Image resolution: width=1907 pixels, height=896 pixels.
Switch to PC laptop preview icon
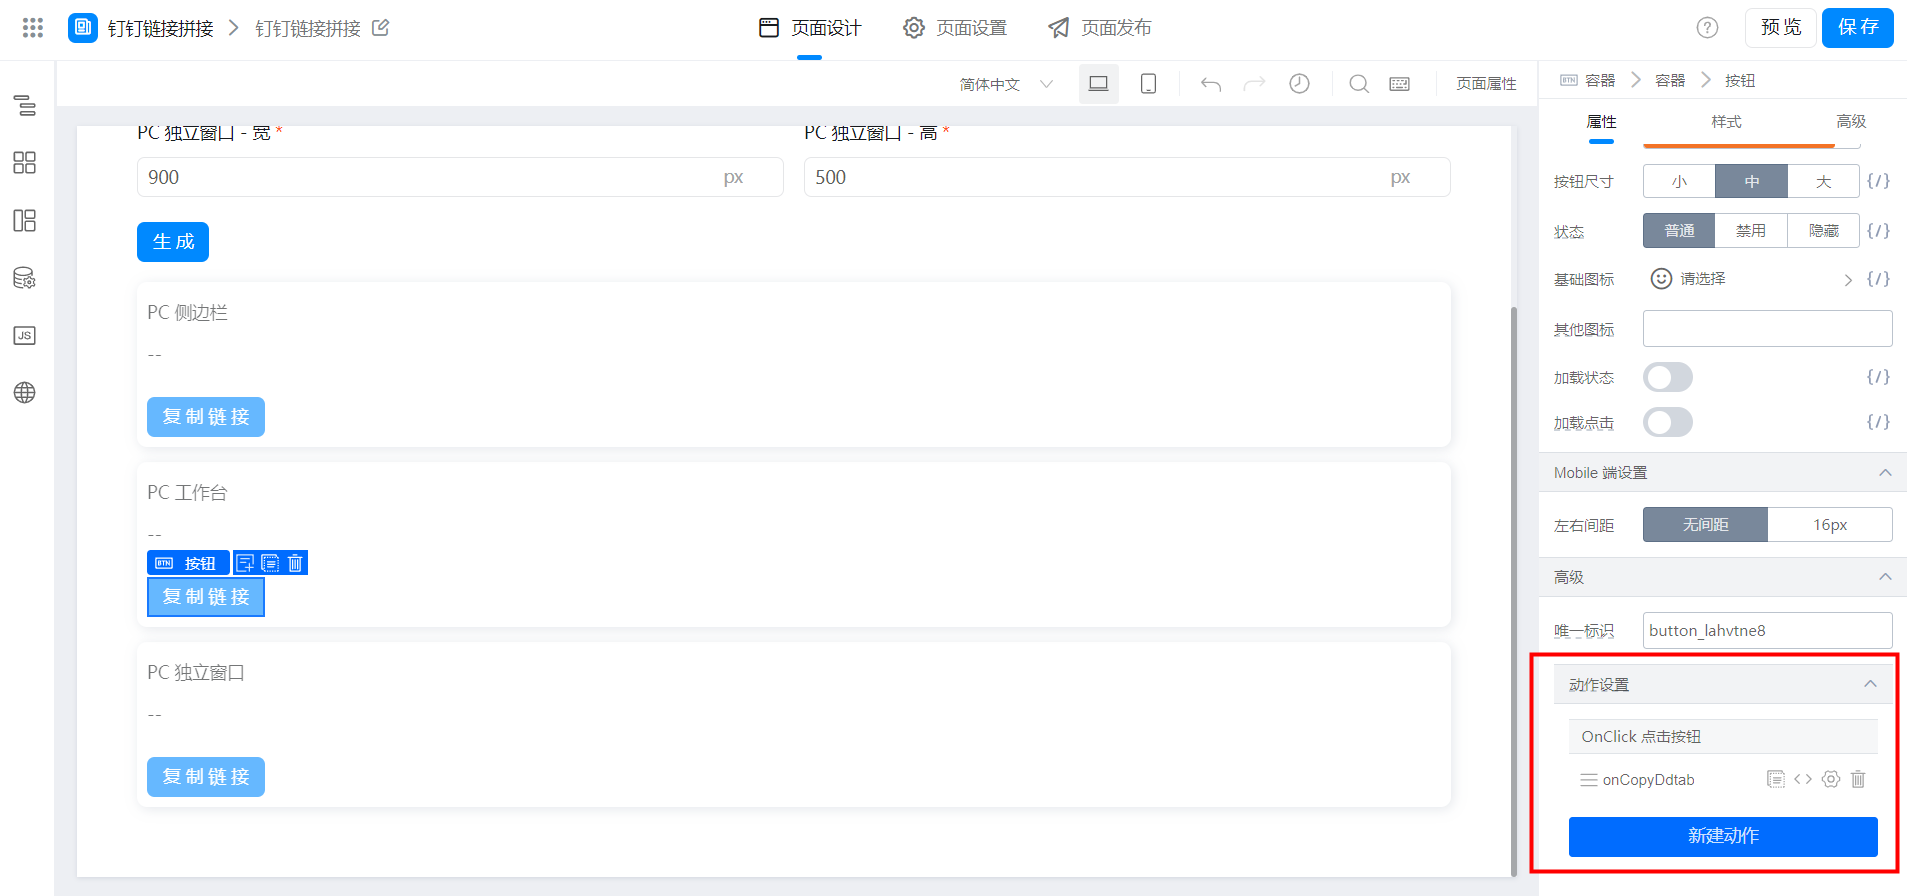click(1099, 84)
